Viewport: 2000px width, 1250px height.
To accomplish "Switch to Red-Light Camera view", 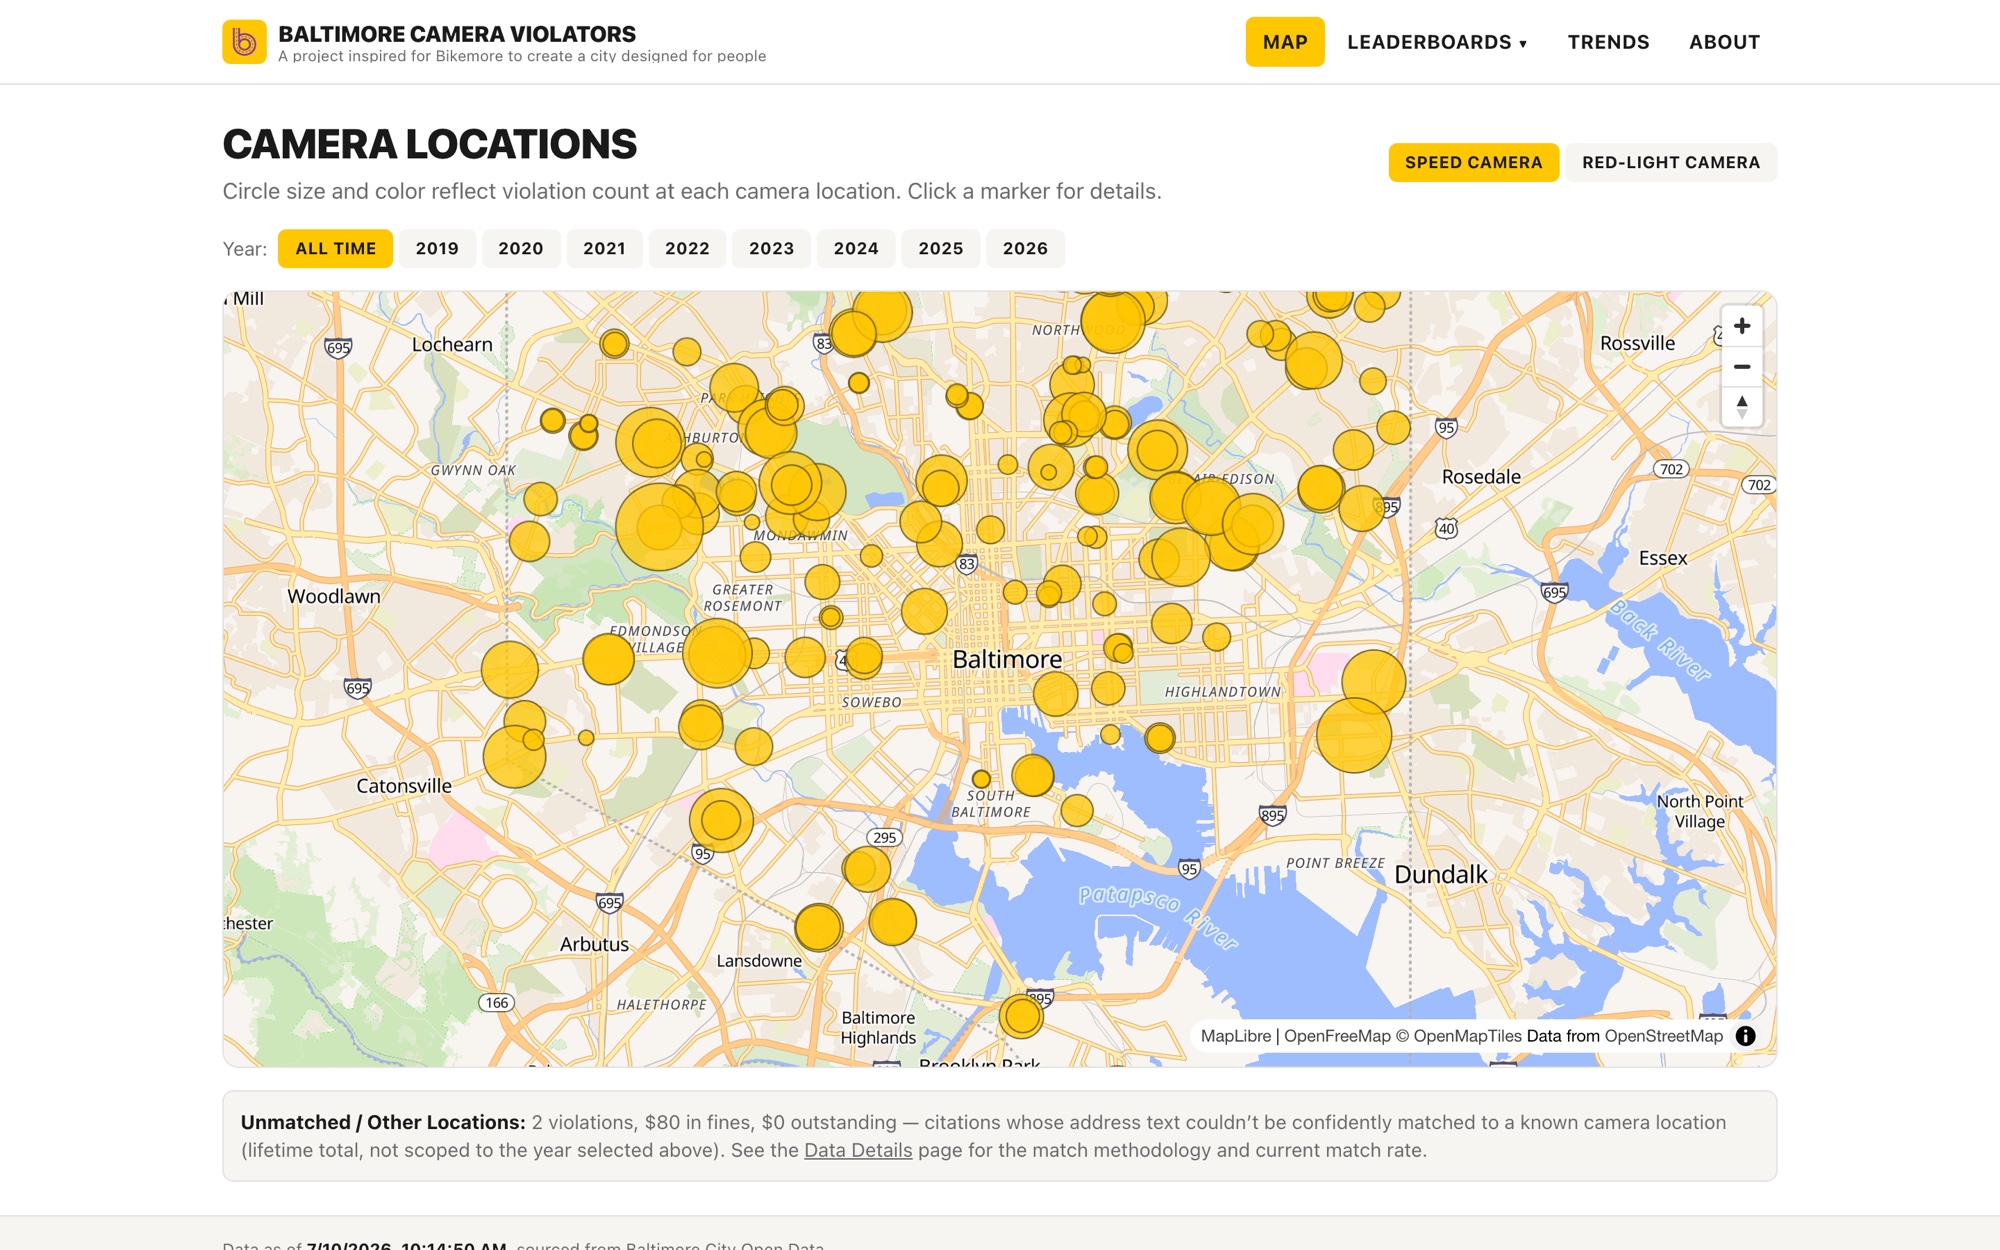I will (1671, 162).
